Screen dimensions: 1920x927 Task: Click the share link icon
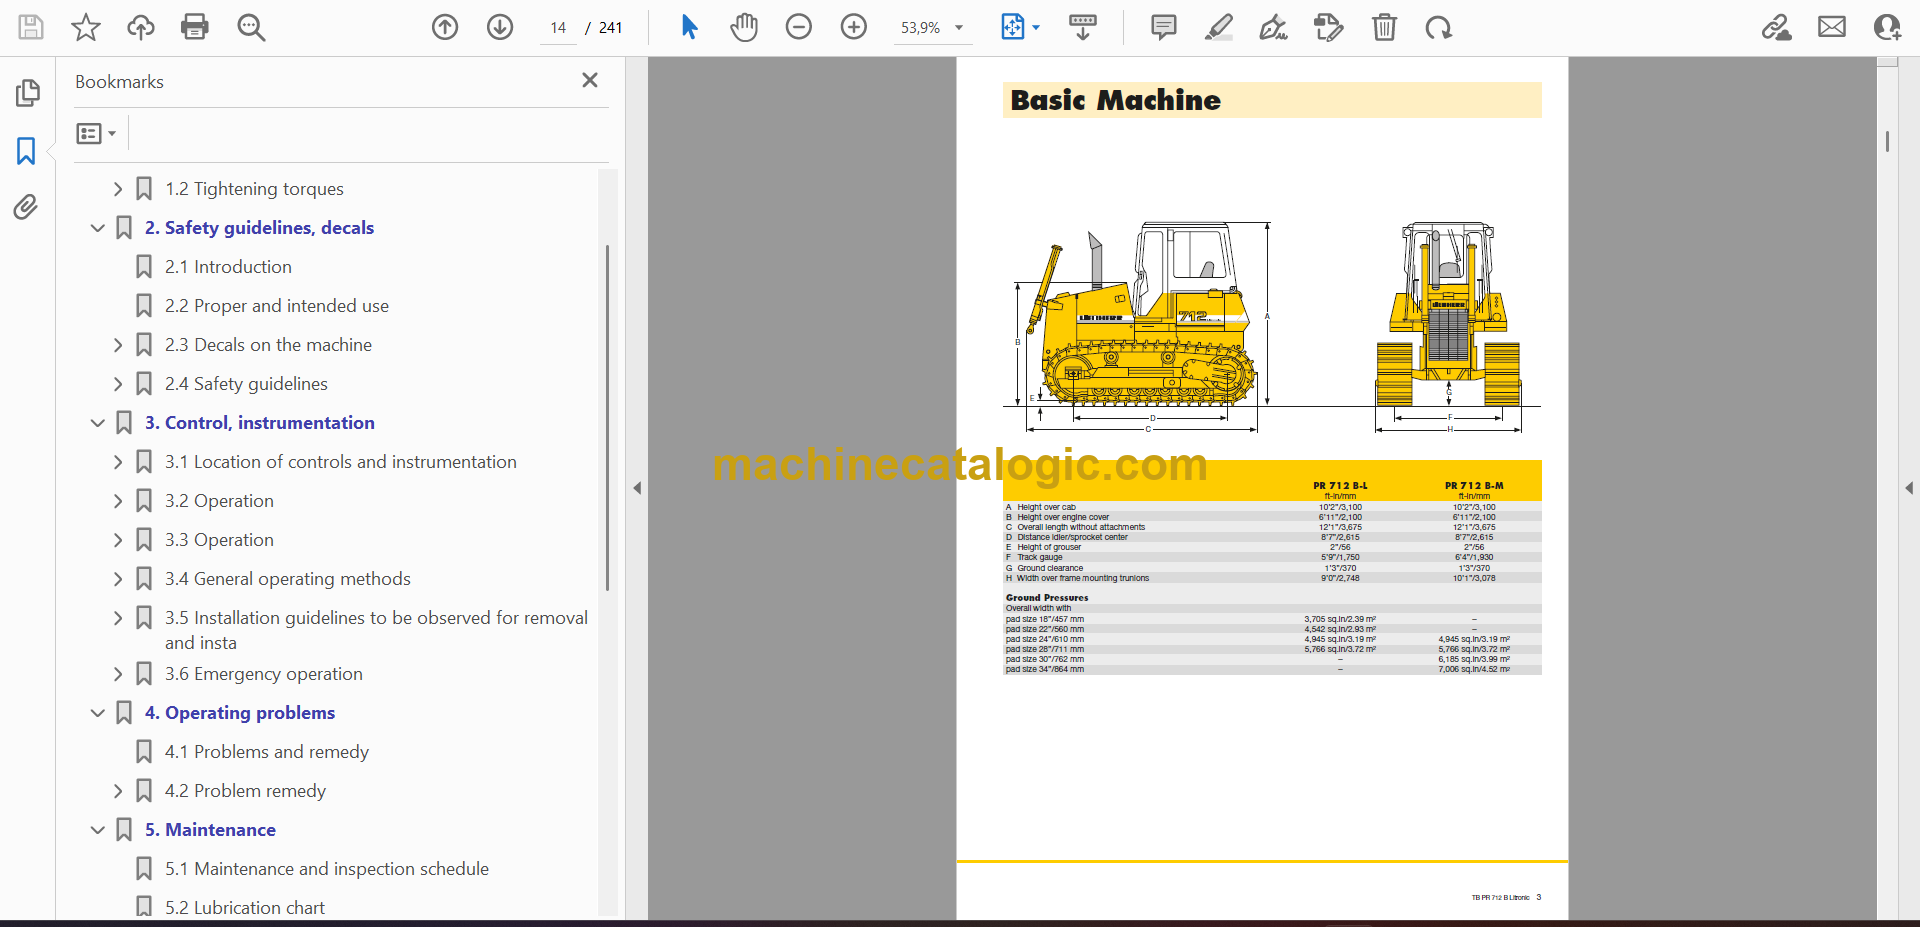point(1777,27)
